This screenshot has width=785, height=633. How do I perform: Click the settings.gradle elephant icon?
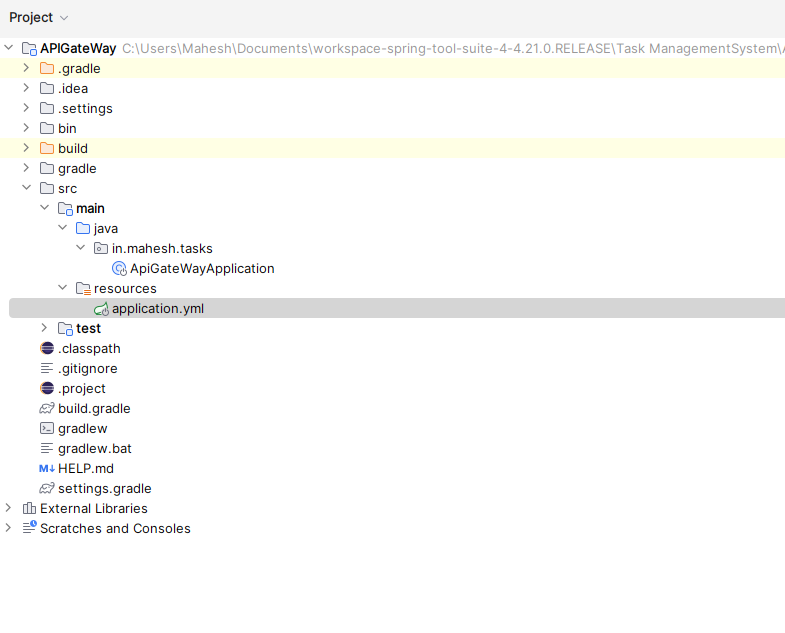click(47, 488)
